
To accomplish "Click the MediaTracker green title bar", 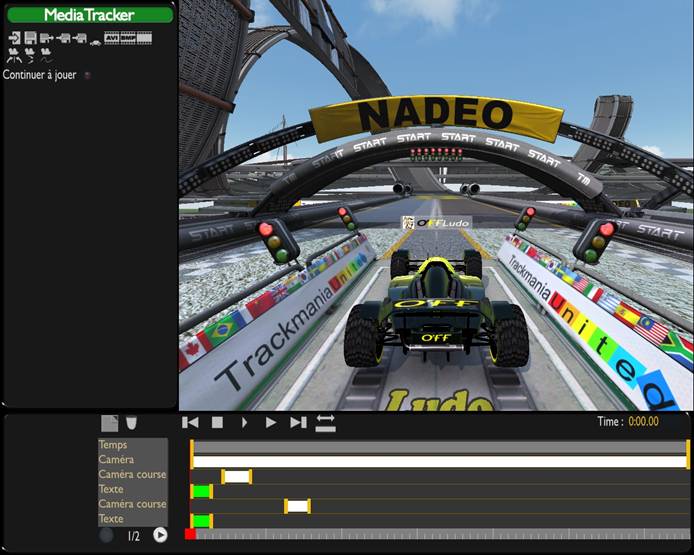I will point(90,15).
